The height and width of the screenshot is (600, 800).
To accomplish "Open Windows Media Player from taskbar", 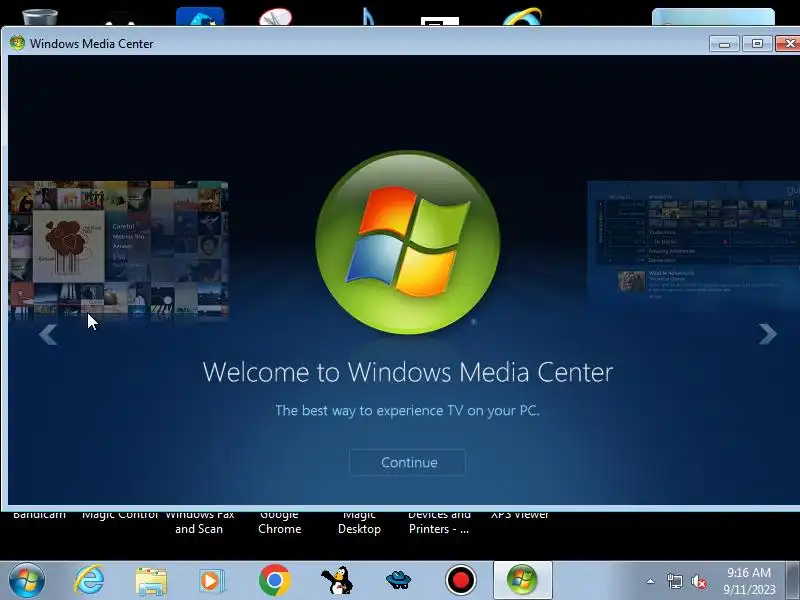I will tap(211, 581).
